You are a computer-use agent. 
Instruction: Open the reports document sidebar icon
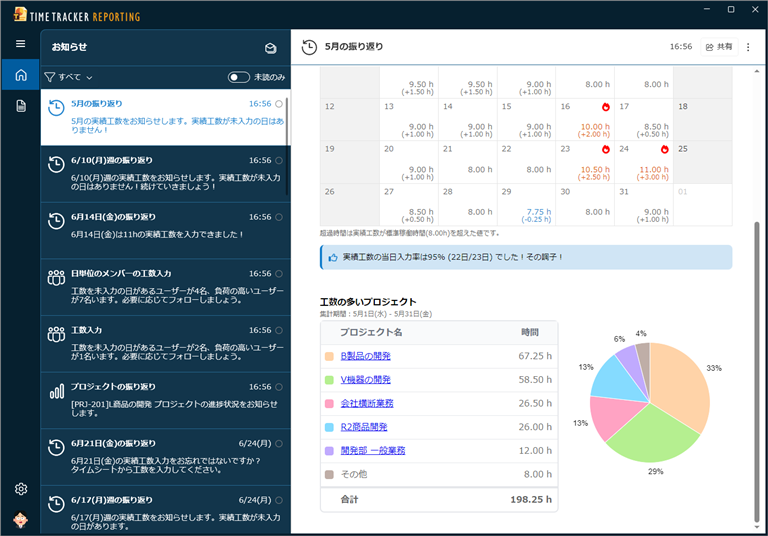pos(20,106)
